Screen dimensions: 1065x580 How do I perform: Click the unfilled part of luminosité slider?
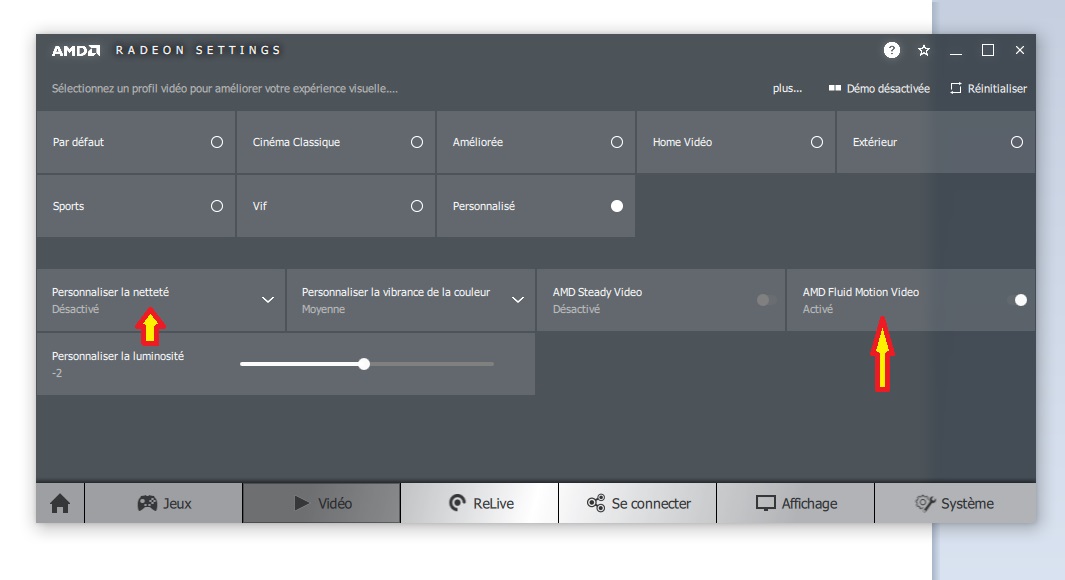(432, 364)
